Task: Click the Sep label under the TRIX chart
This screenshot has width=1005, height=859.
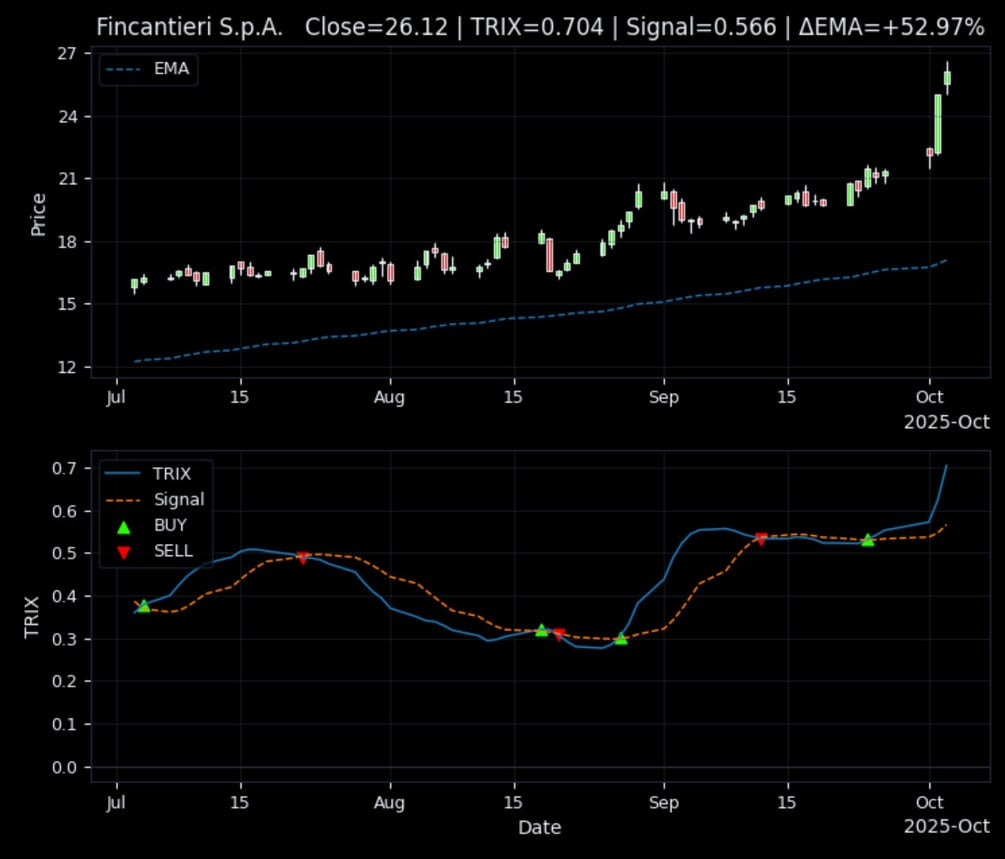Action: [663, 803]
